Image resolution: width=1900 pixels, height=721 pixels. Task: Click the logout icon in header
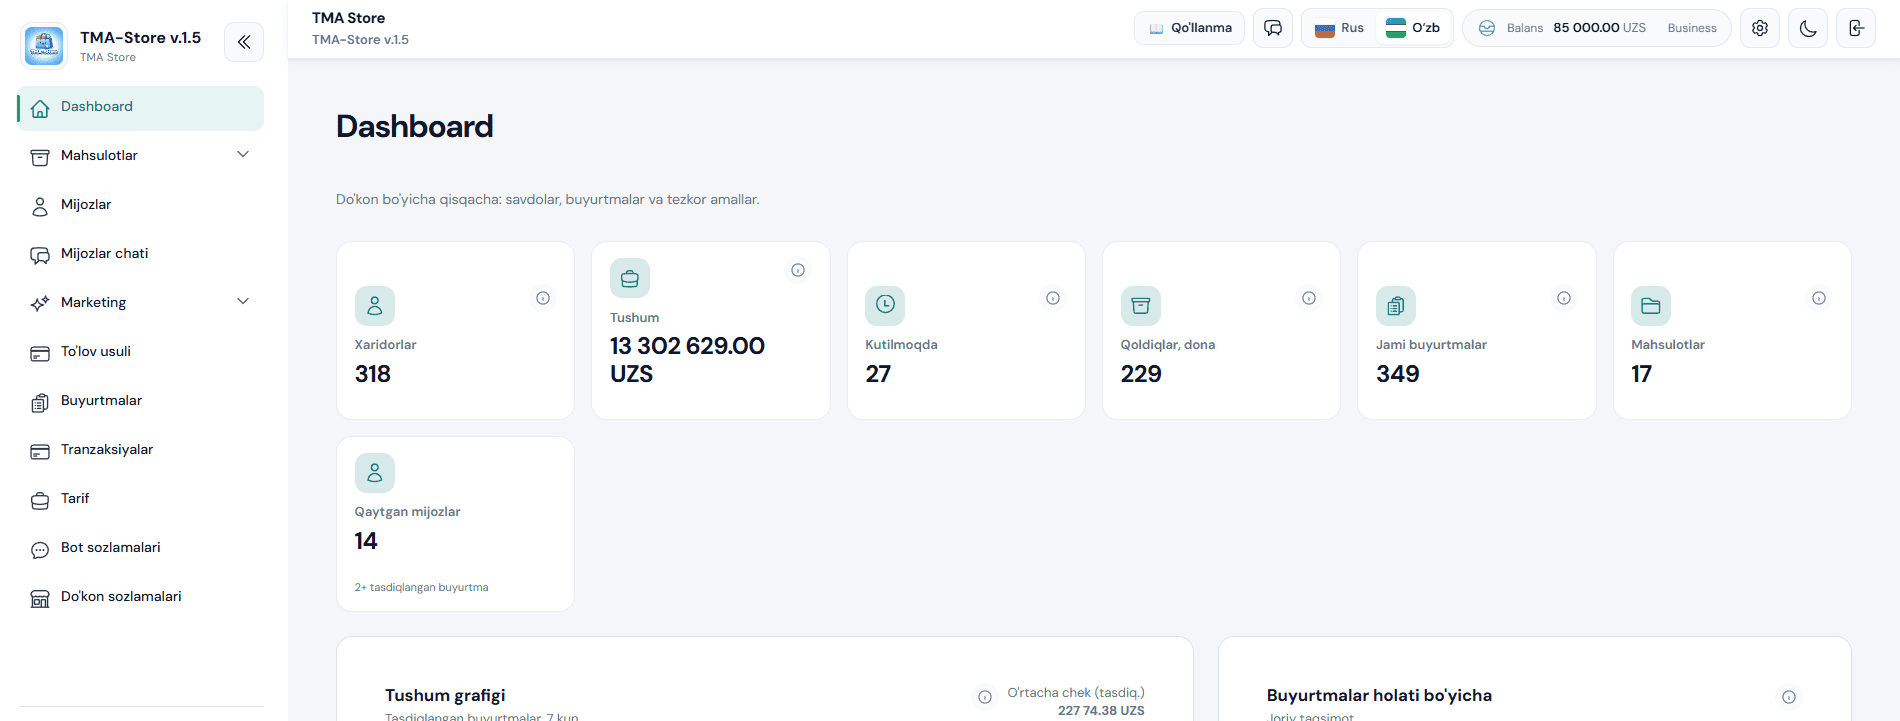[1856, 28]
